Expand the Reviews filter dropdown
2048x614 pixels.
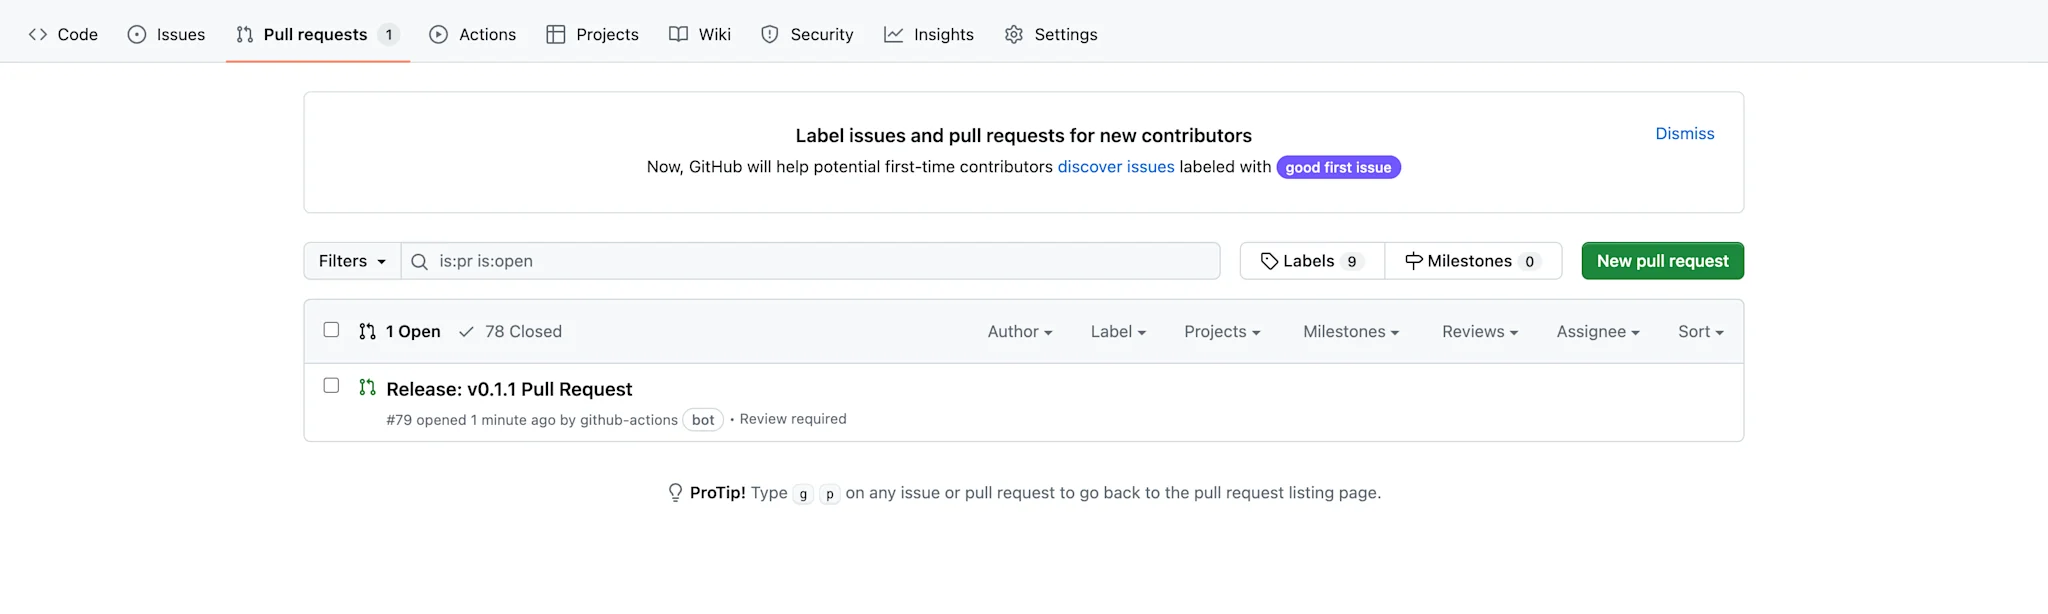(1480, 331)
